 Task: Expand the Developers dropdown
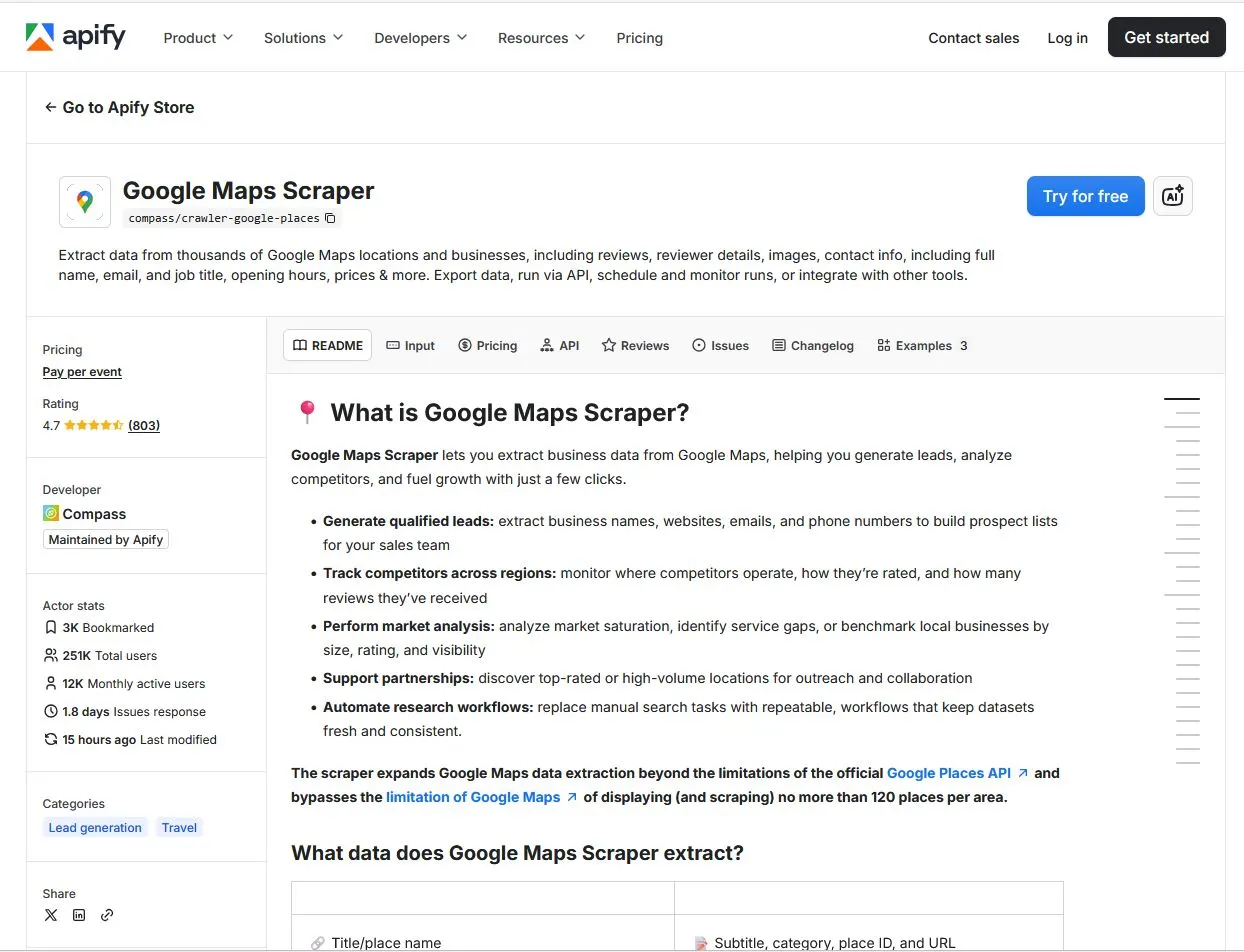pyautogui.click(x=420, y=38)
